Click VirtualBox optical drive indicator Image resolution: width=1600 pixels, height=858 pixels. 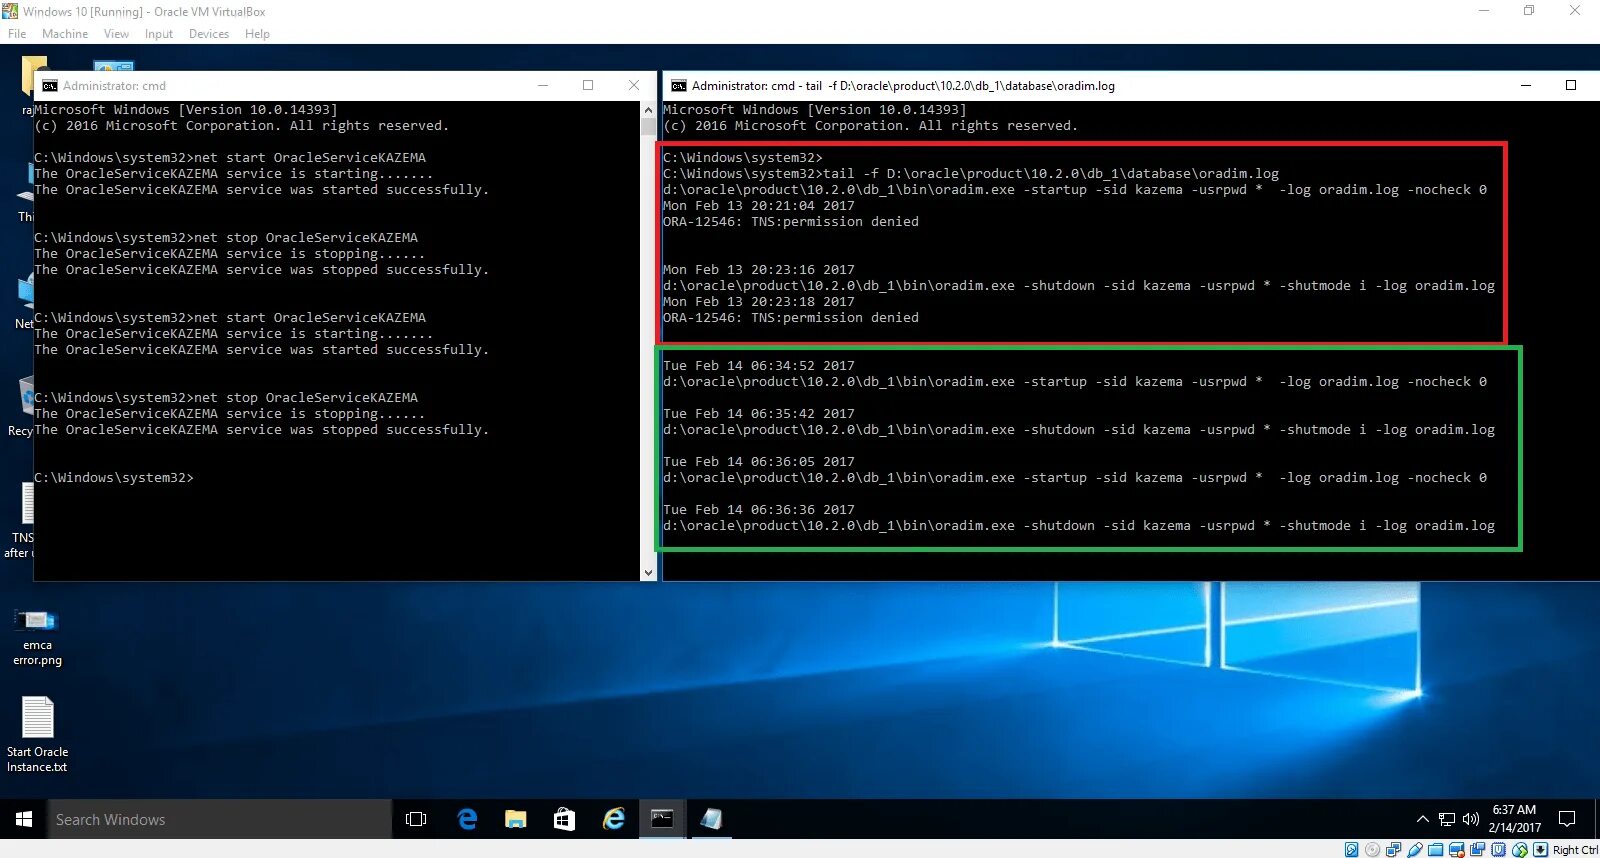coord(1373,850)
